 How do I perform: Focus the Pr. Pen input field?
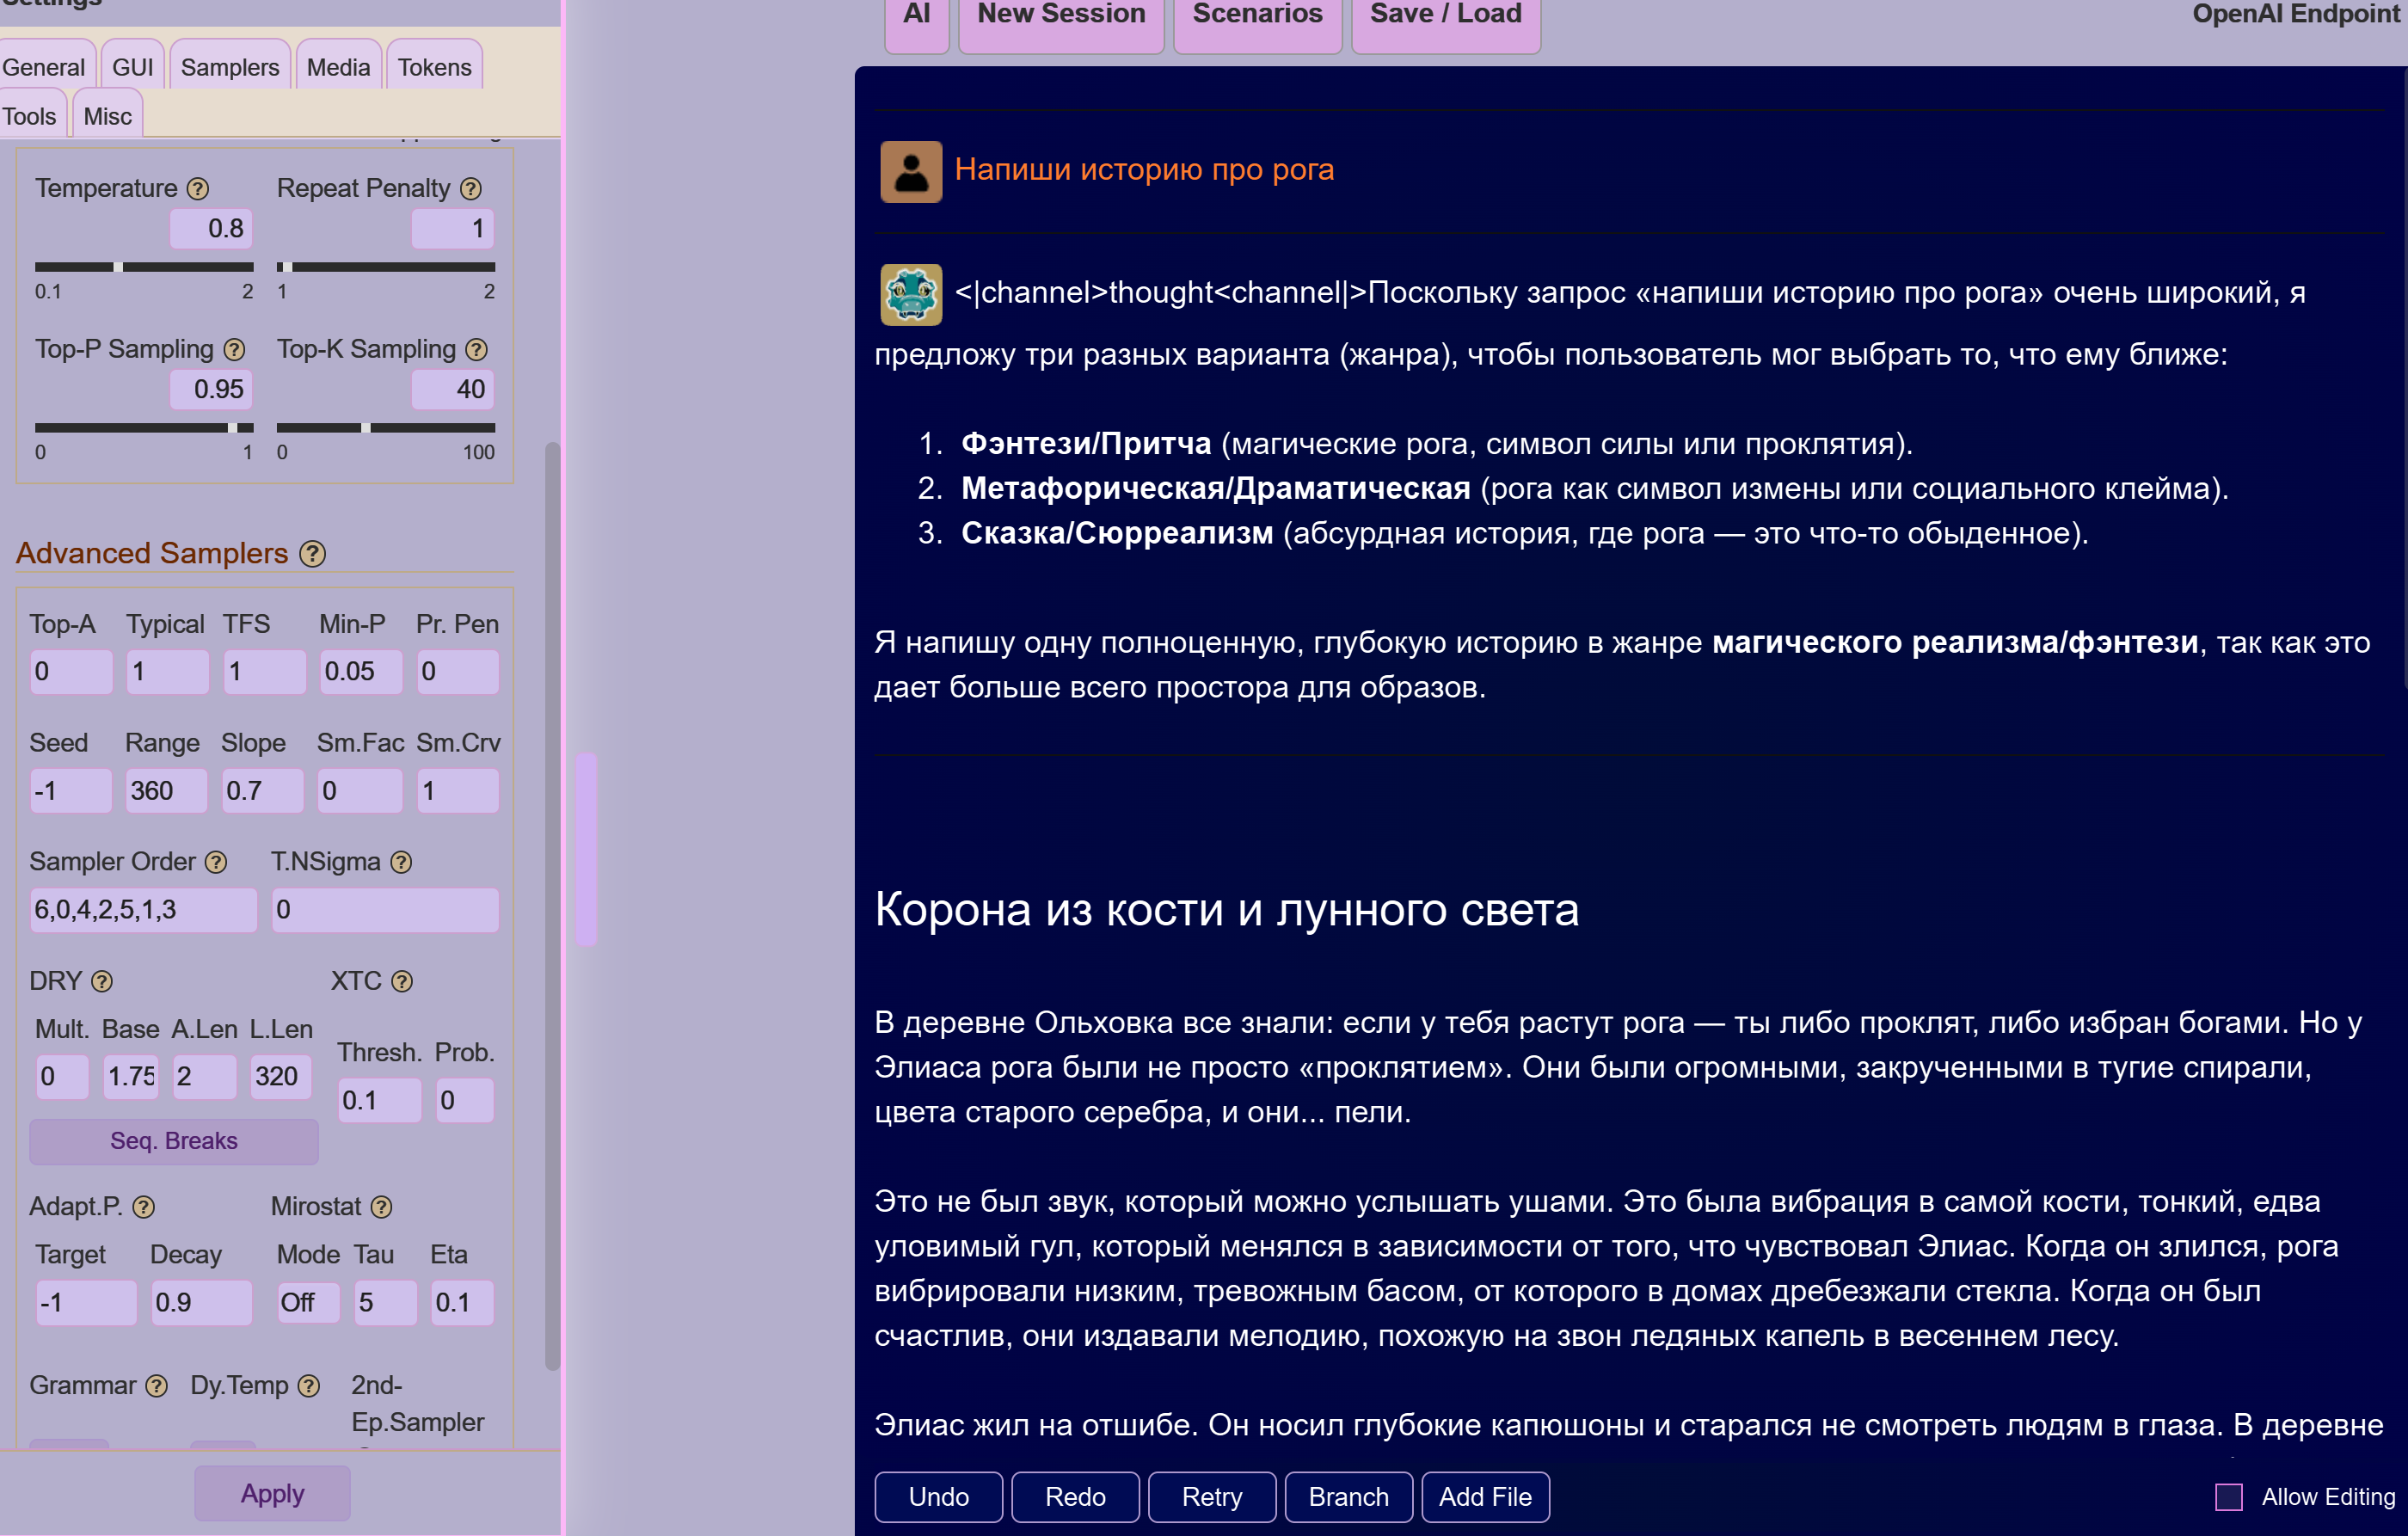pyautogui.click(x=457, y=671)
